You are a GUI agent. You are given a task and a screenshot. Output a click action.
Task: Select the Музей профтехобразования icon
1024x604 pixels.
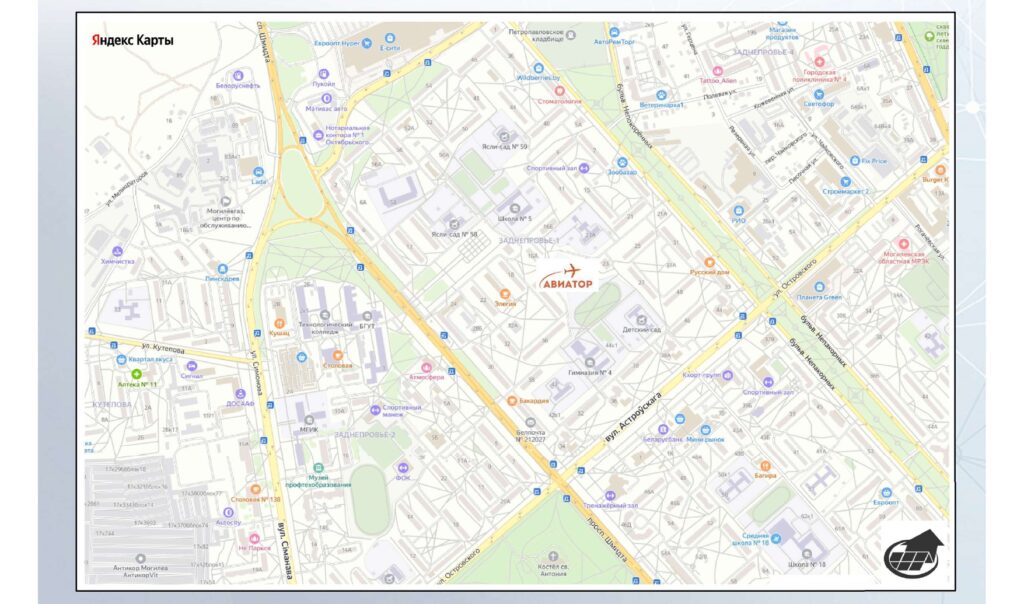tap(318, 468)
